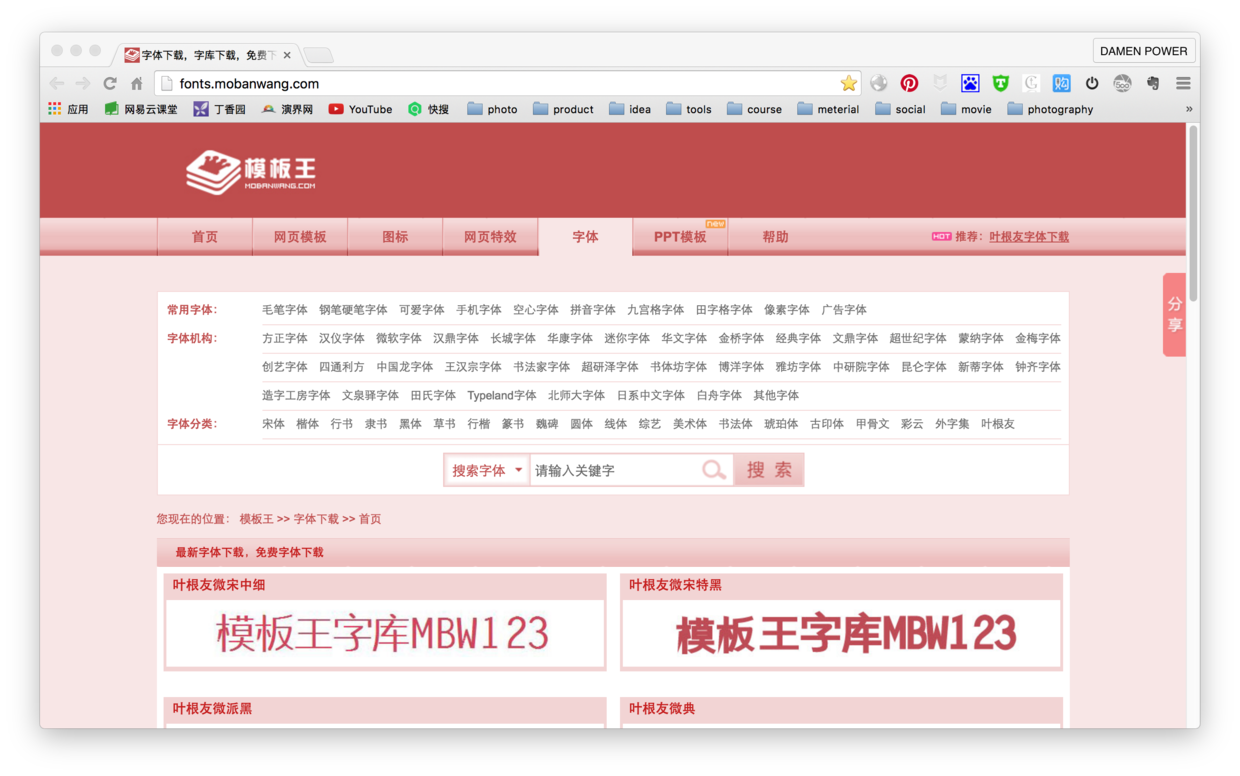Screen dimensions: 1240x776
Task: Reload the page
Action: point(110,83)
